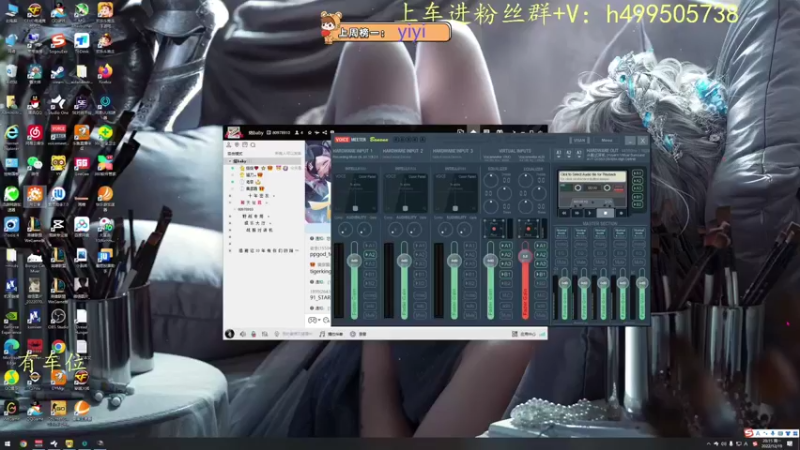Expand the 十年堂主 channel in YY
The image size is (800, 450).
click(230, 195)
